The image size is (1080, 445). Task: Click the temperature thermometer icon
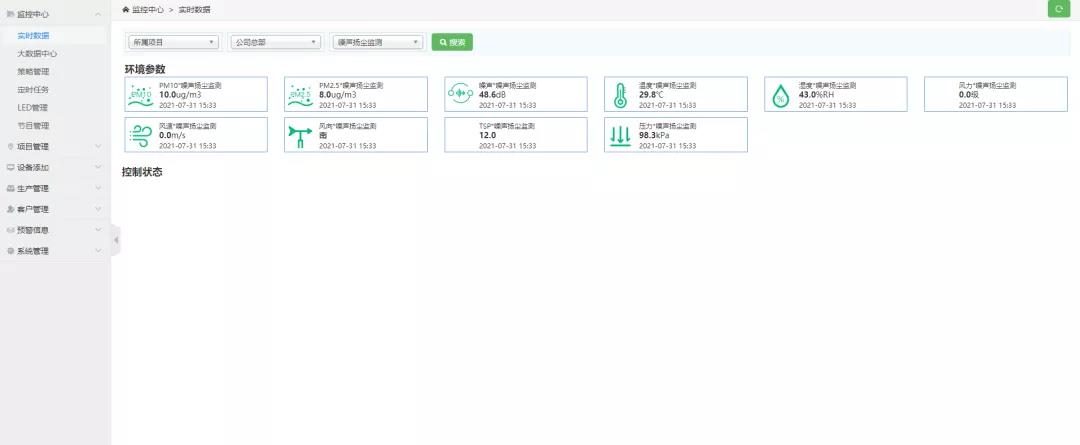[x=620, y=96]
